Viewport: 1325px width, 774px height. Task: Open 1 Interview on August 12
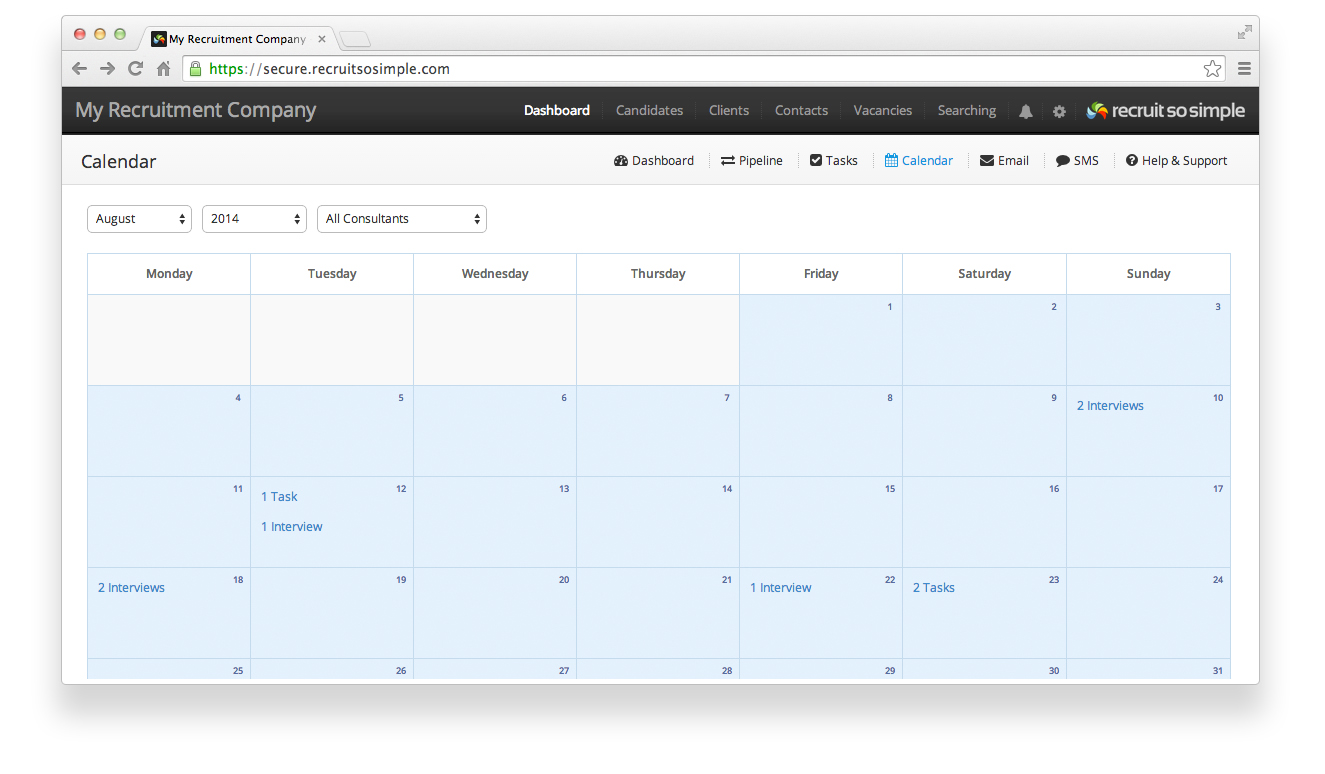click(292, 527)
